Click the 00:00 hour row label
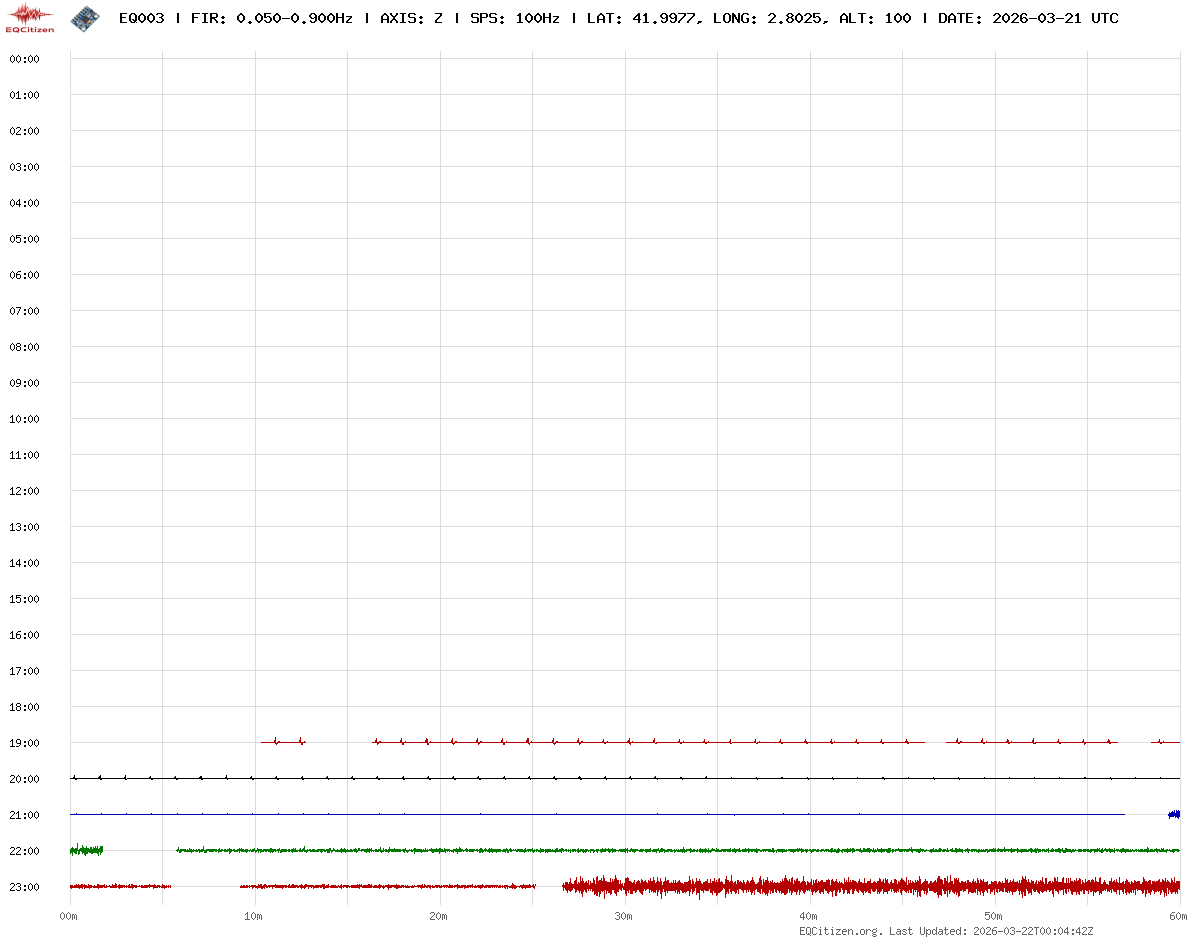Image resolution: width=1200 pixels, height=940 pixels. 24,59
